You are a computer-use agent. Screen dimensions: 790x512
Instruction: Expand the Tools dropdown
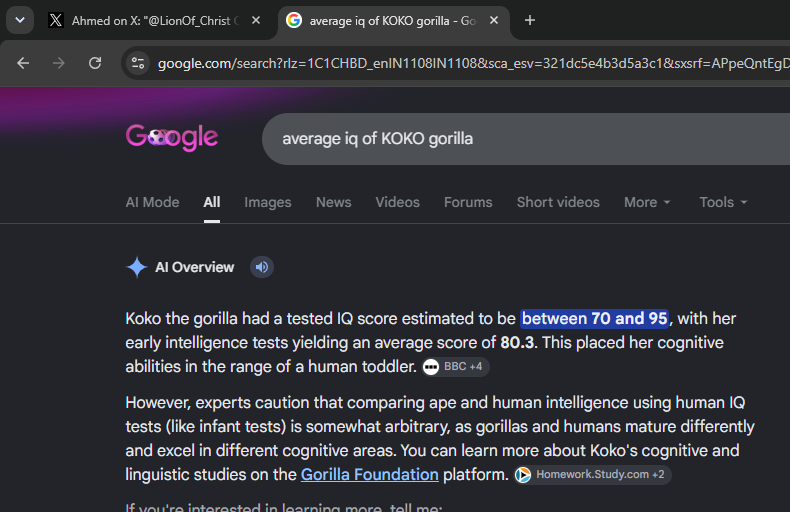point(723,202)
